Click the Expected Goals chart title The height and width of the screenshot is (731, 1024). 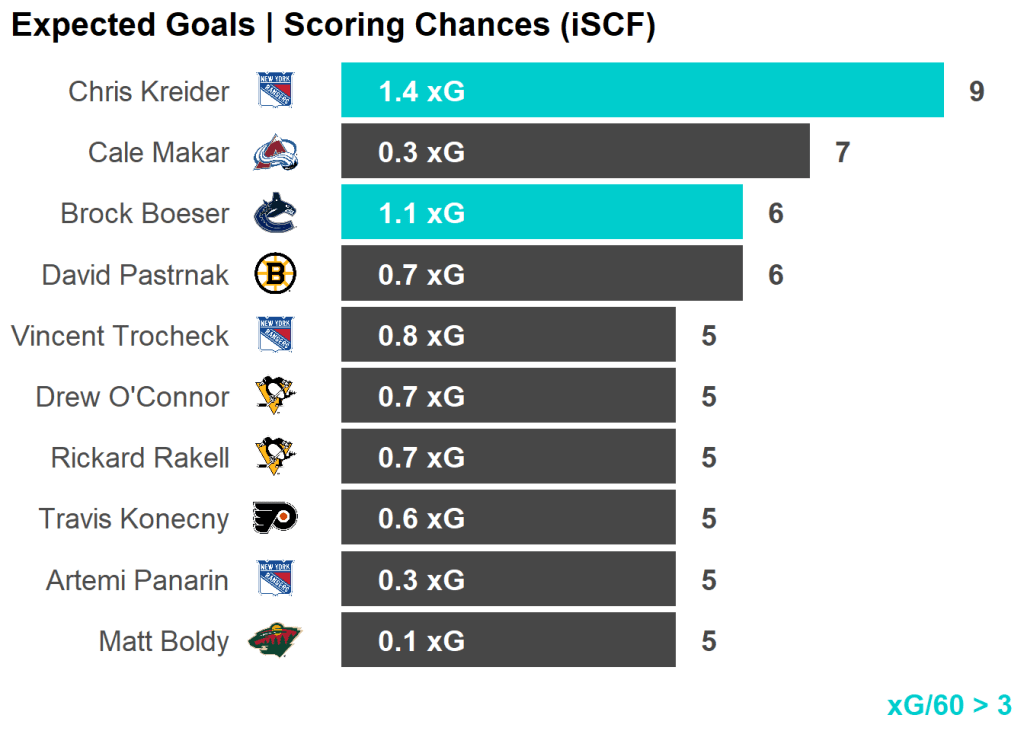pos(332,26)
